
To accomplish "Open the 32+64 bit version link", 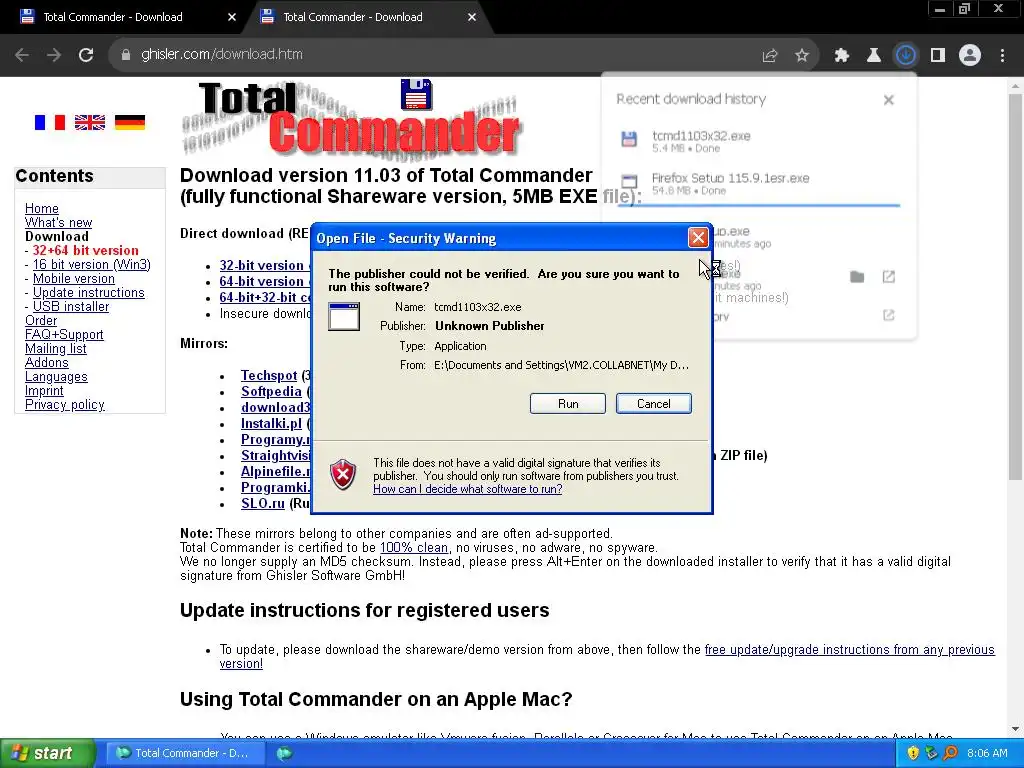I will click(x=86, y=251).
